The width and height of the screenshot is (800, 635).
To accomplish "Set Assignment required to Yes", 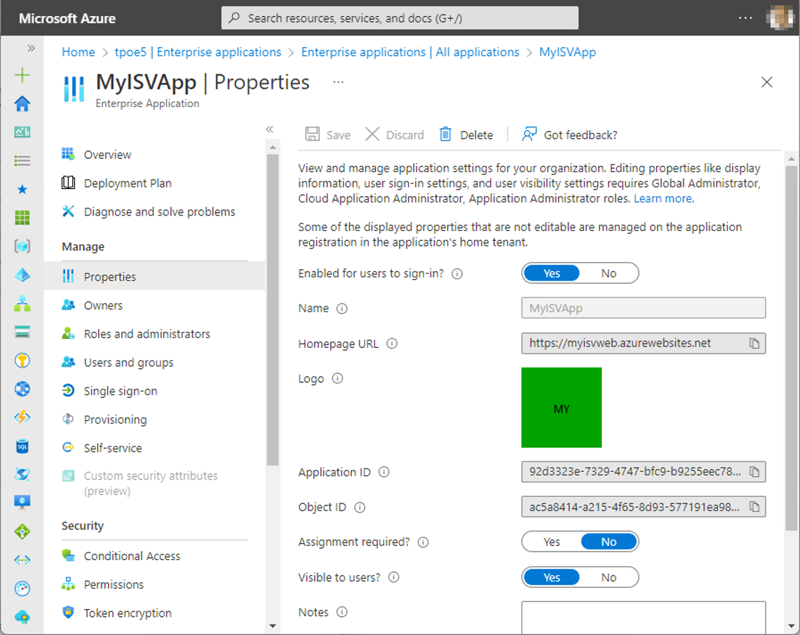I will [x=552, y=542].
